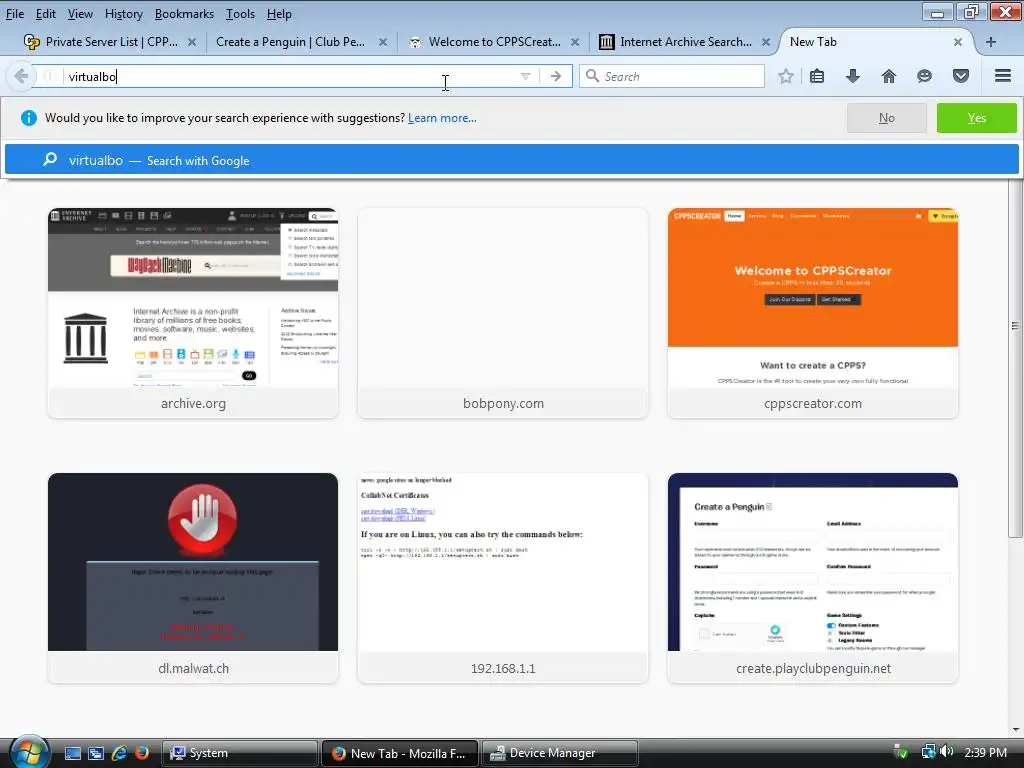
Task: Open the URL history dropdown arrow
Action: 525,76
